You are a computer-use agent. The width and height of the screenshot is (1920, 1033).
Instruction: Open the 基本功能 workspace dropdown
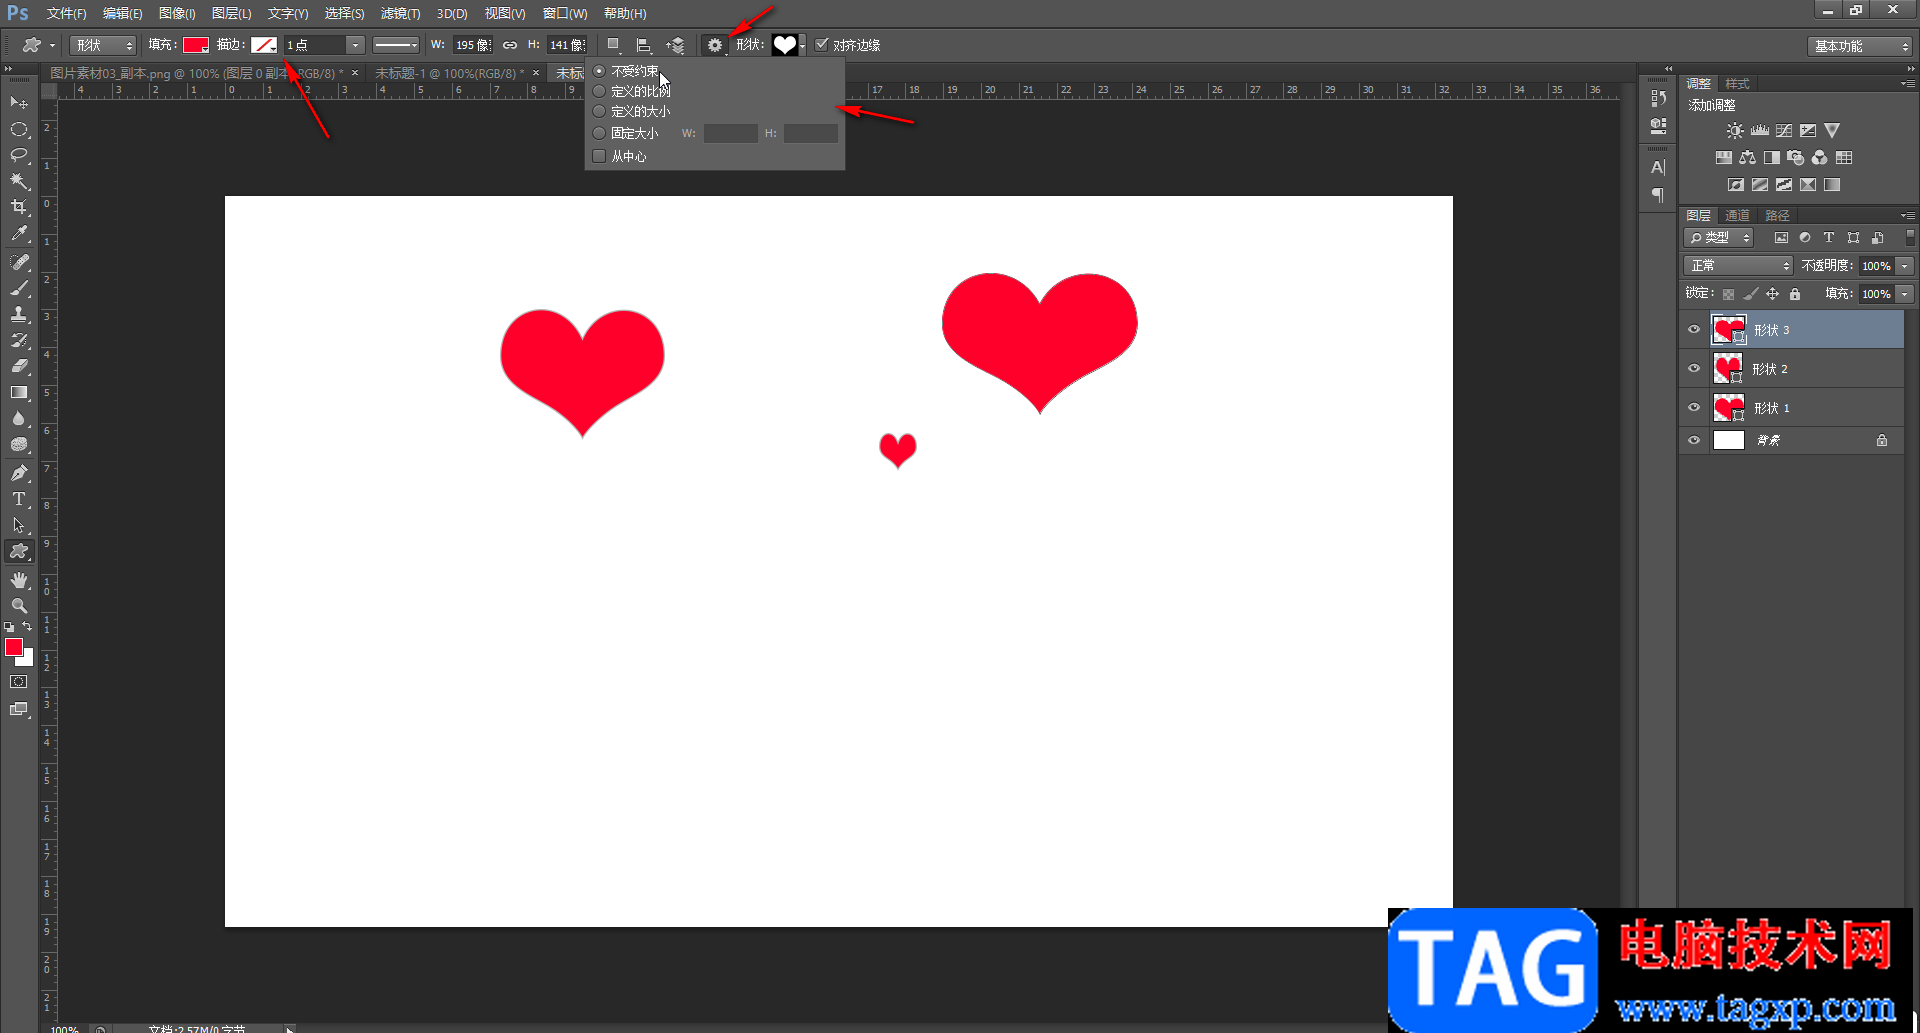click(x=1860, y=46)
